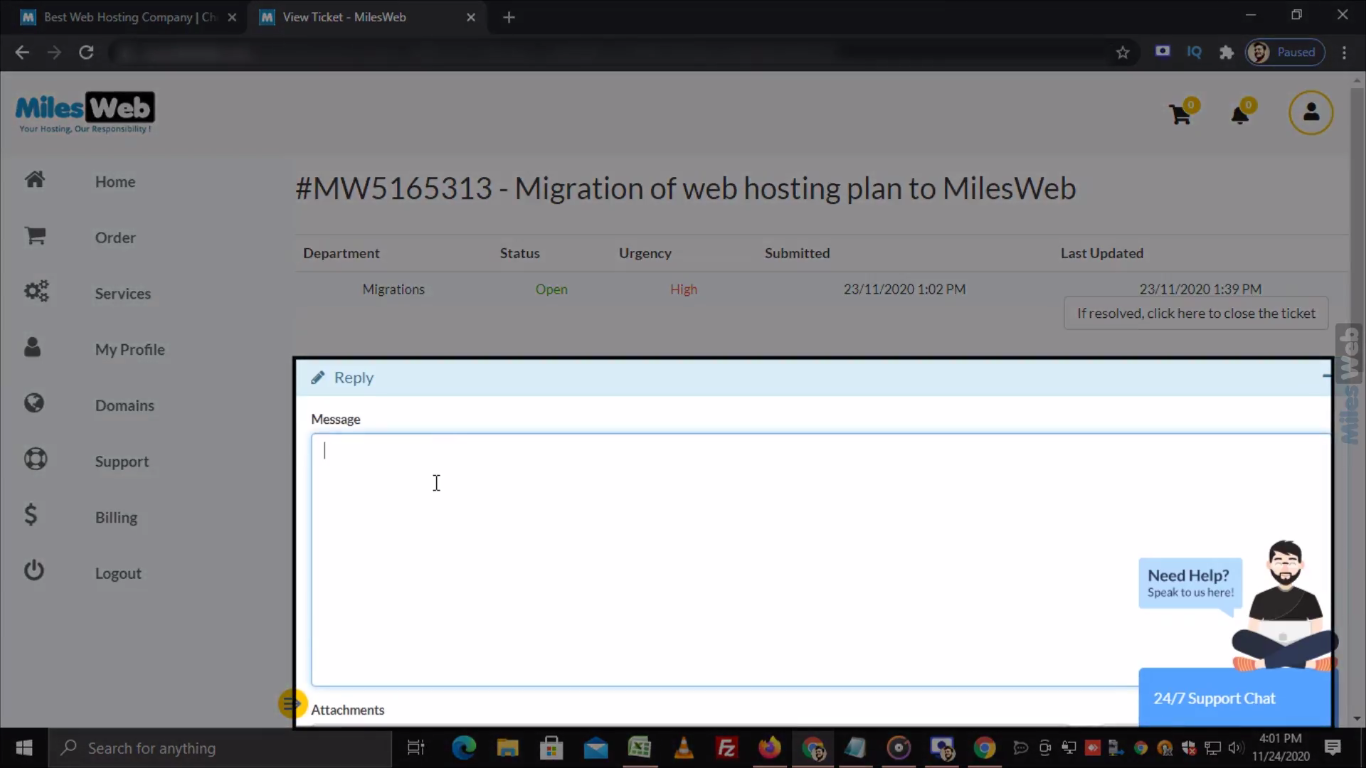Click the last updated '23/11/2020 1:39 PM'

pos(1200,289)
